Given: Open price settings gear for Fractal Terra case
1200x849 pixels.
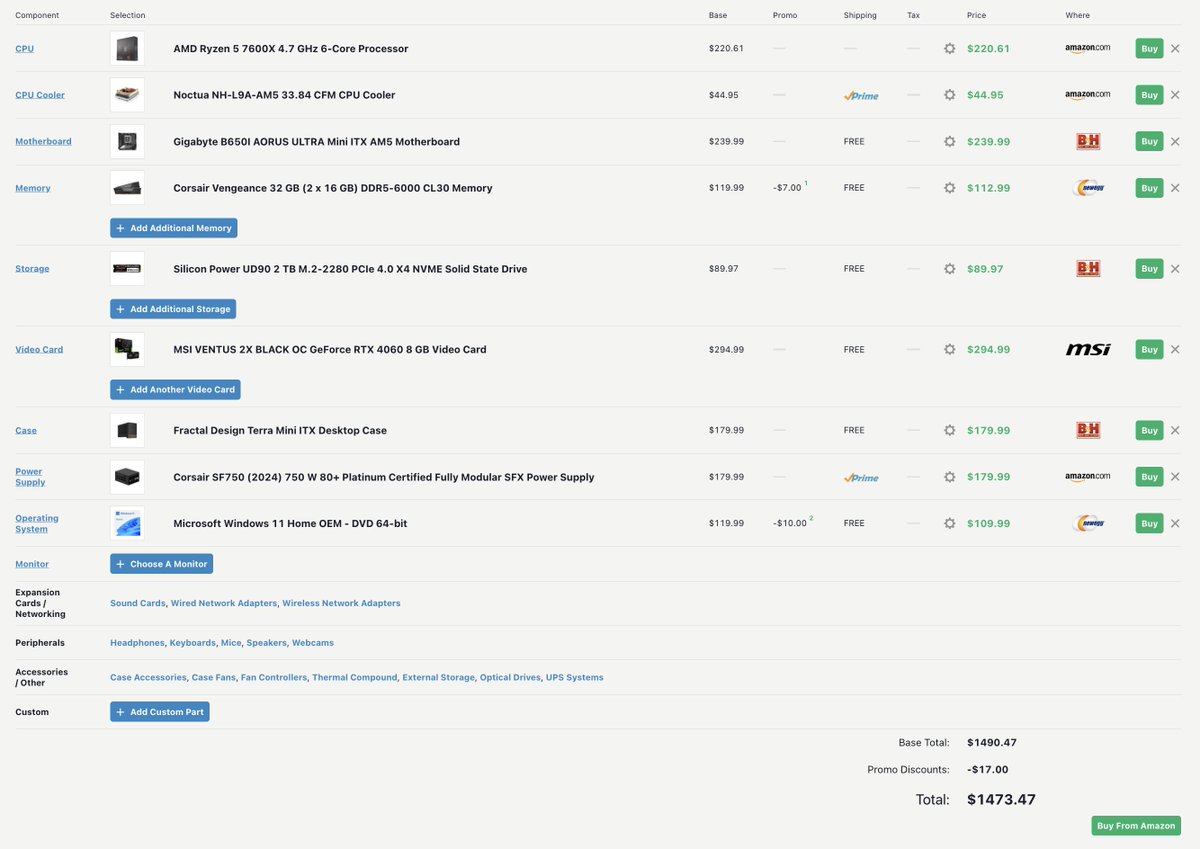Looking at the screenshot, I should 949,430.
